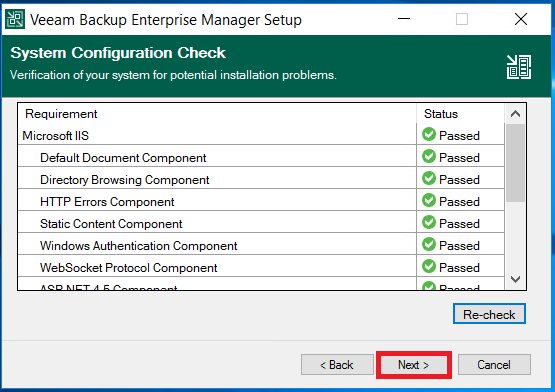
Task: Click Passed status of Microsoft IIS
Action: point(459,136)
